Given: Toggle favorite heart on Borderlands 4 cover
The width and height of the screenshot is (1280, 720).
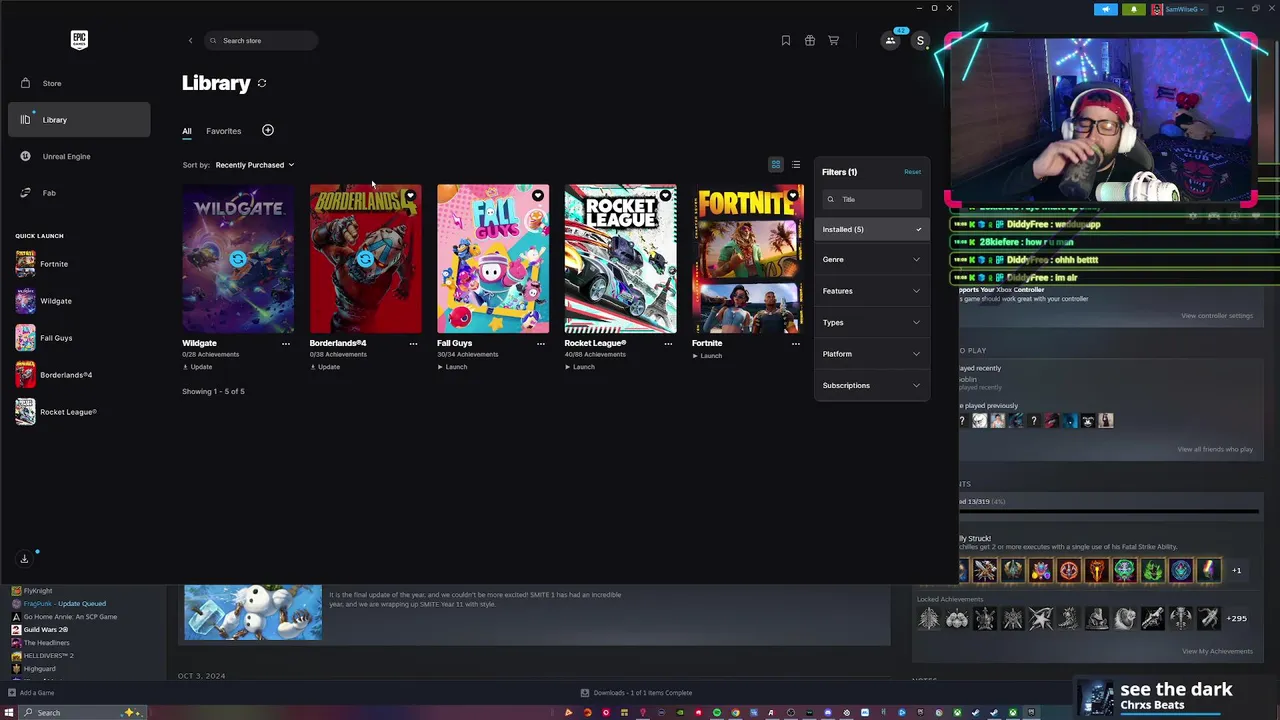Looking at the screenshot, I should pyautogui.click(x=411, y=196).
